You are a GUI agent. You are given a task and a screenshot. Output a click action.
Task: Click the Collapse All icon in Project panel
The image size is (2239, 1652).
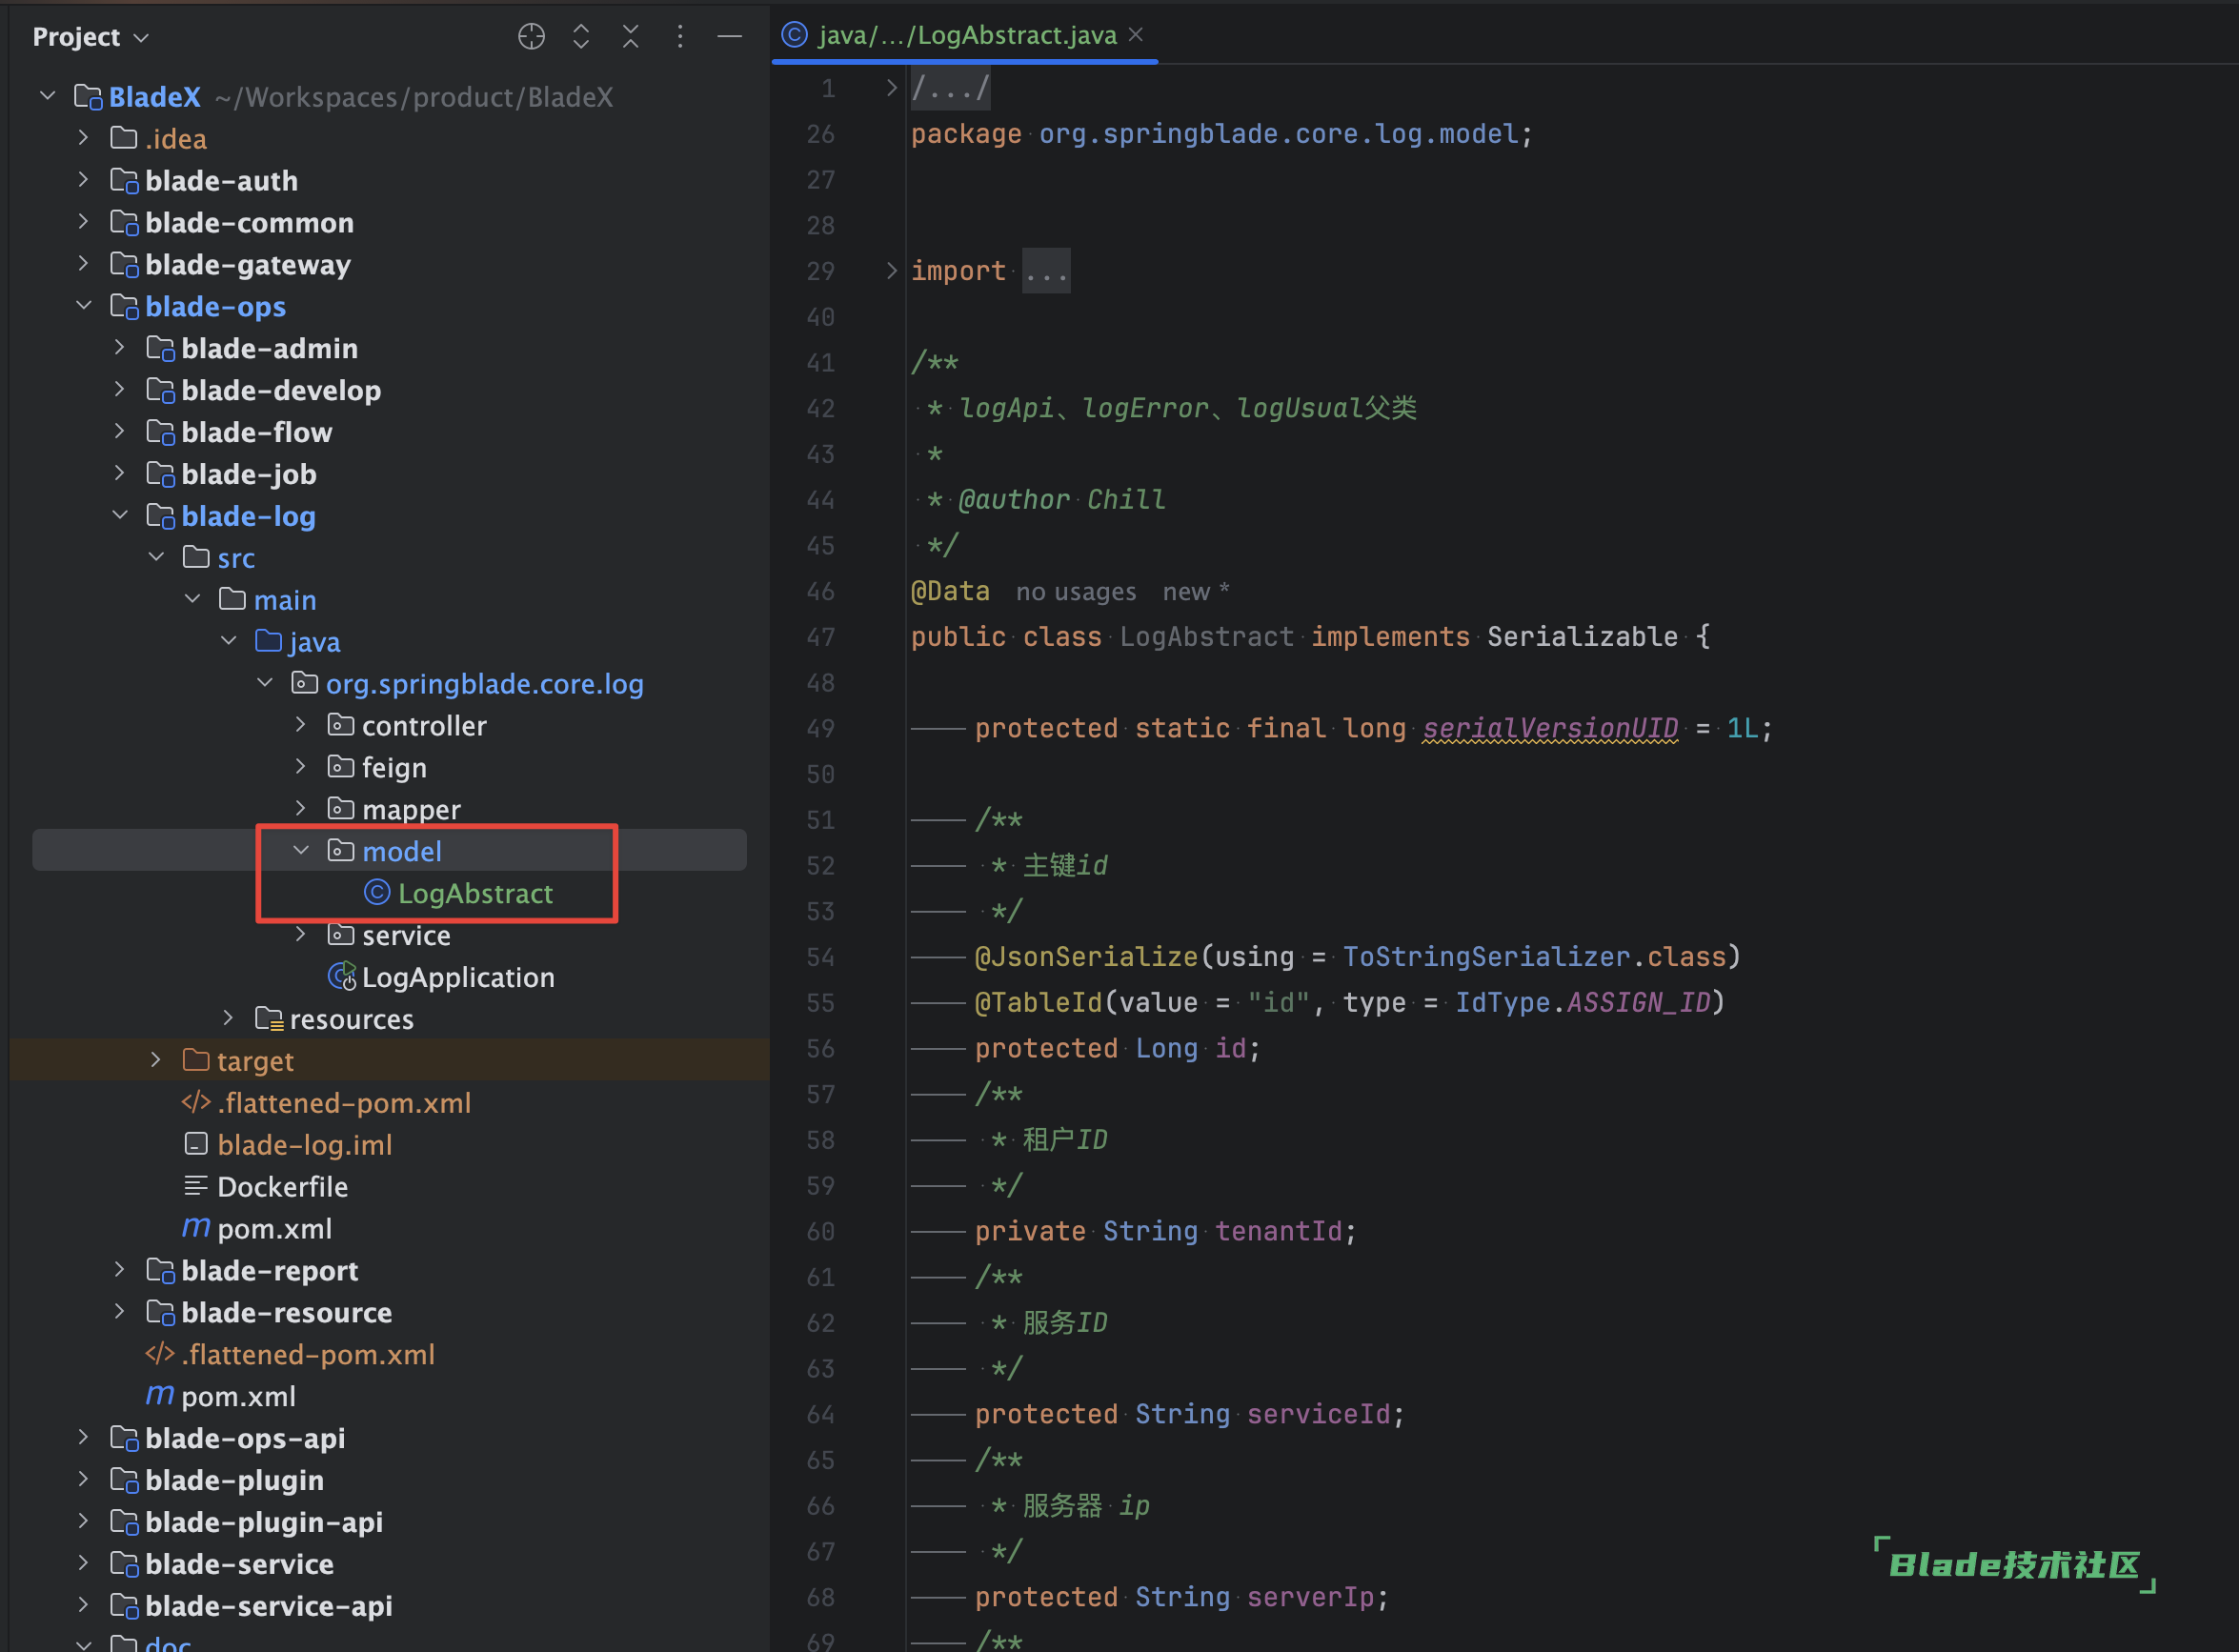point(630,37)
